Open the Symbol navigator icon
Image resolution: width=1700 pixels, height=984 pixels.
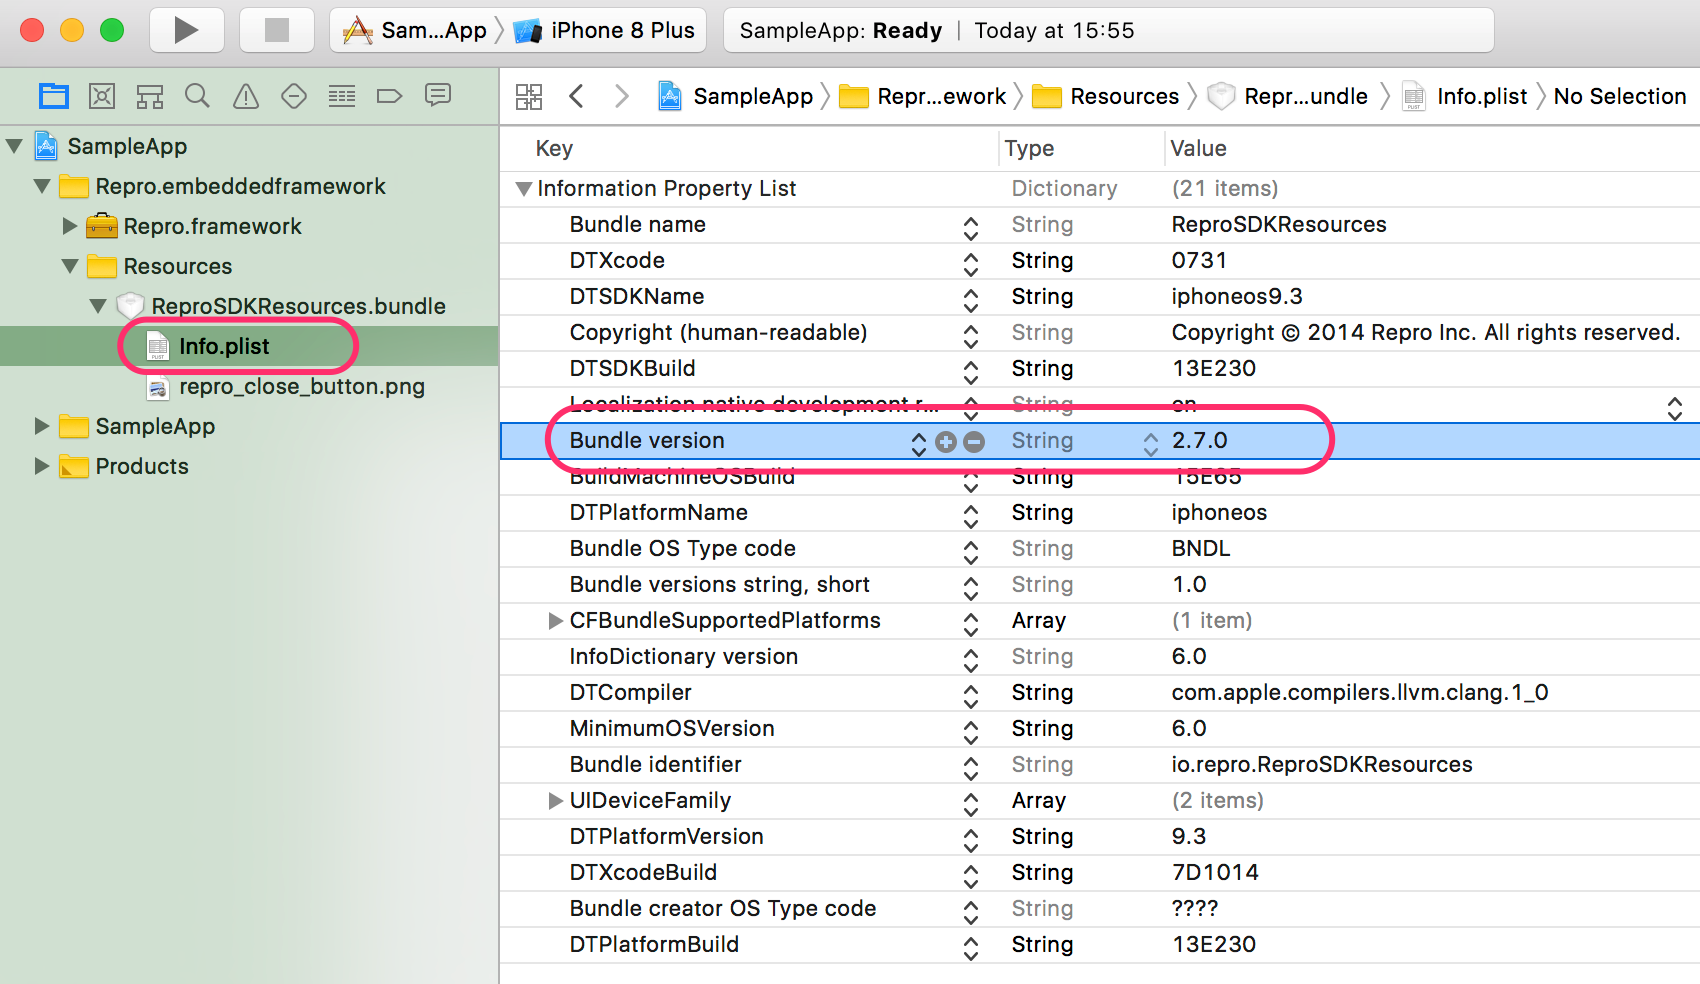pyautogui.click(x=102, y=96)
